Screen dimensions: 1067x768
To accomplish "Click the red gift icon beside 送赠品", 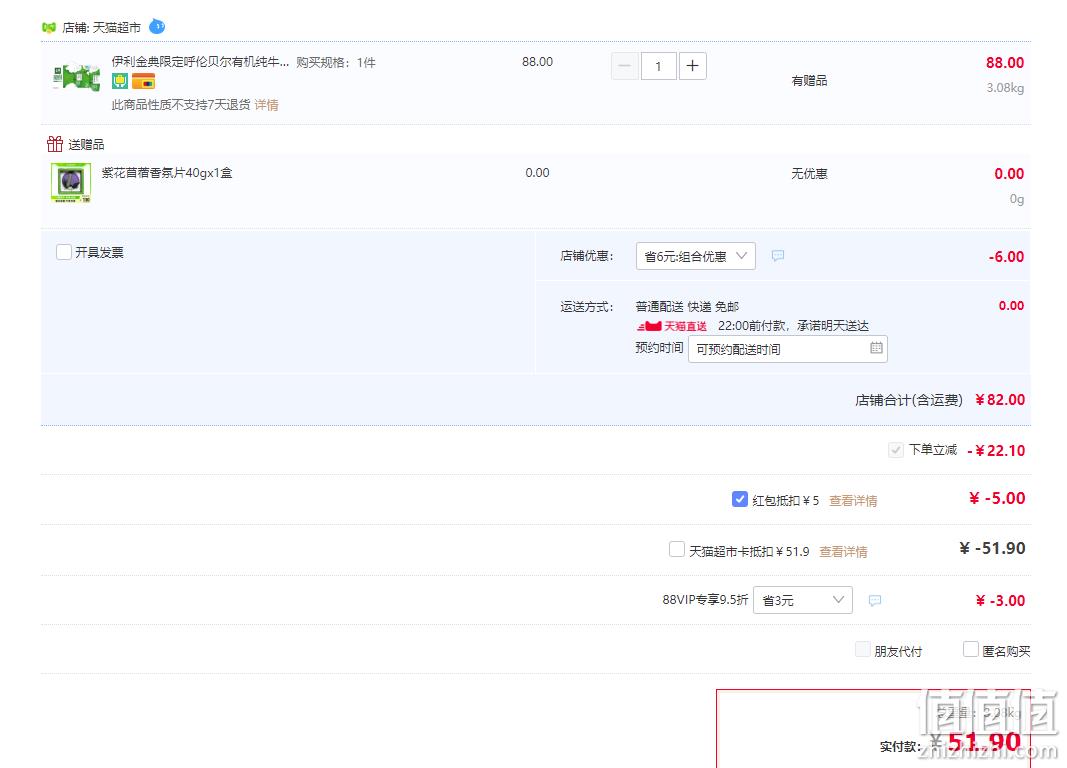I will (x=55, y=144).
